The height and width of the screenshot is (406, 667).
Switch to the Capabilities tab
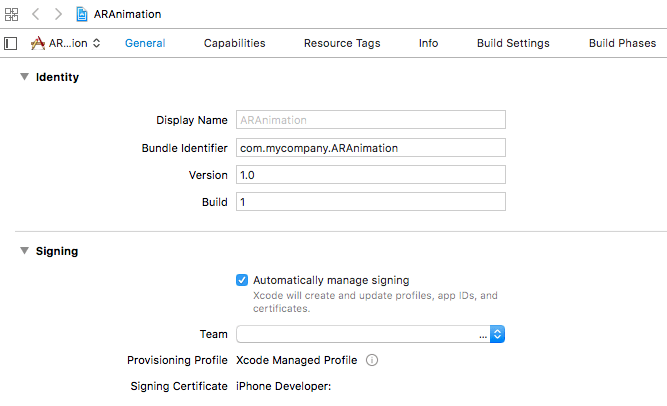234,43
